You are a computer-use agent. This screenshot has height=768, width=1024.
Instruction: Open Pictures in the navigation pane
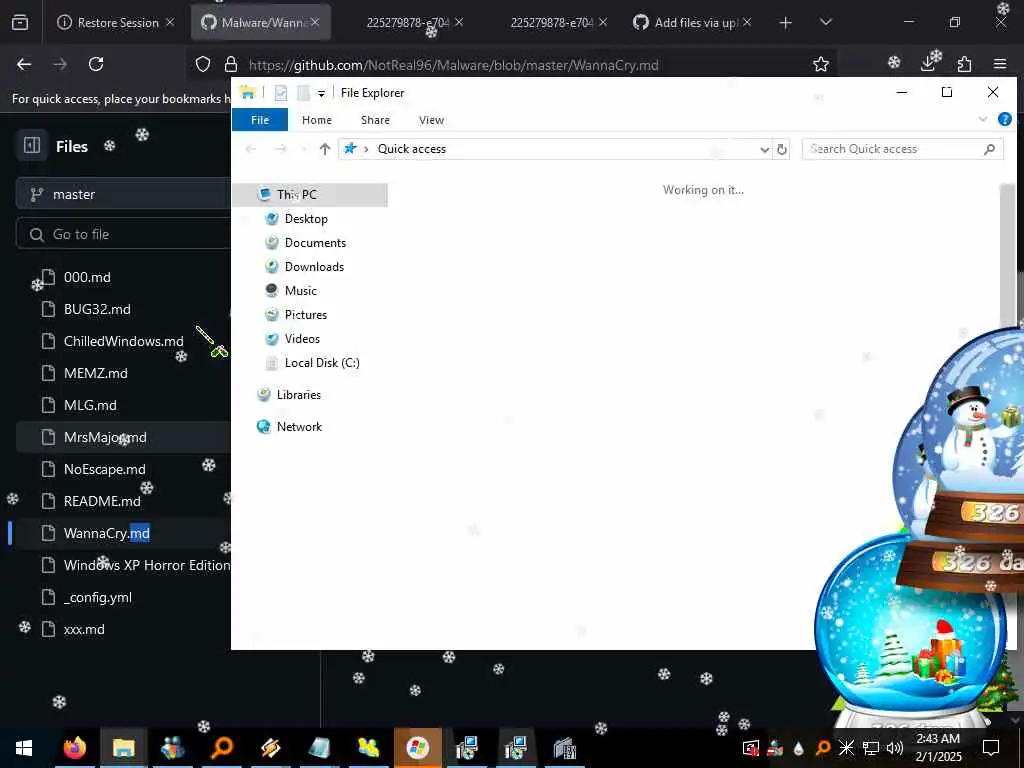point(305,315)
